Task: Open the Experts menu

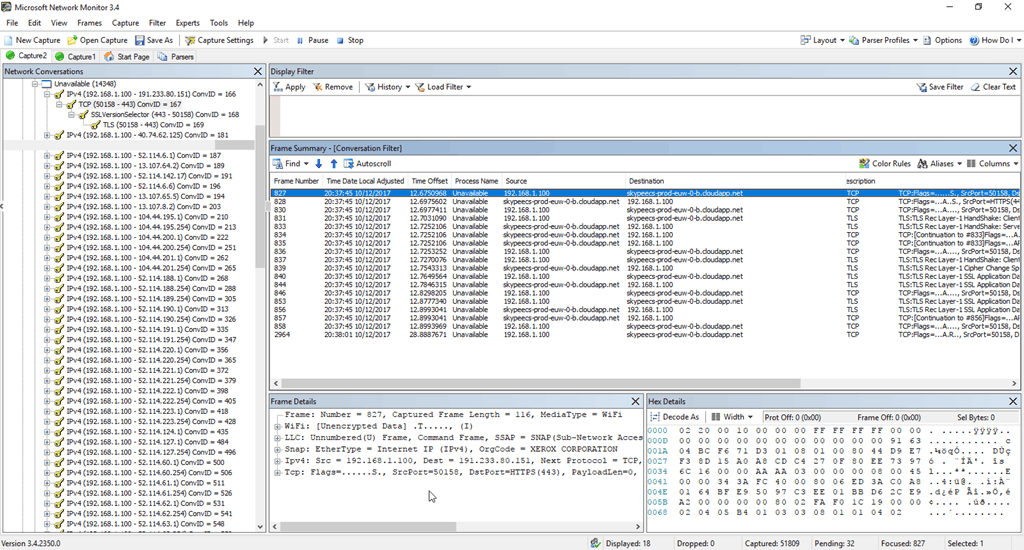Action: 187,22
